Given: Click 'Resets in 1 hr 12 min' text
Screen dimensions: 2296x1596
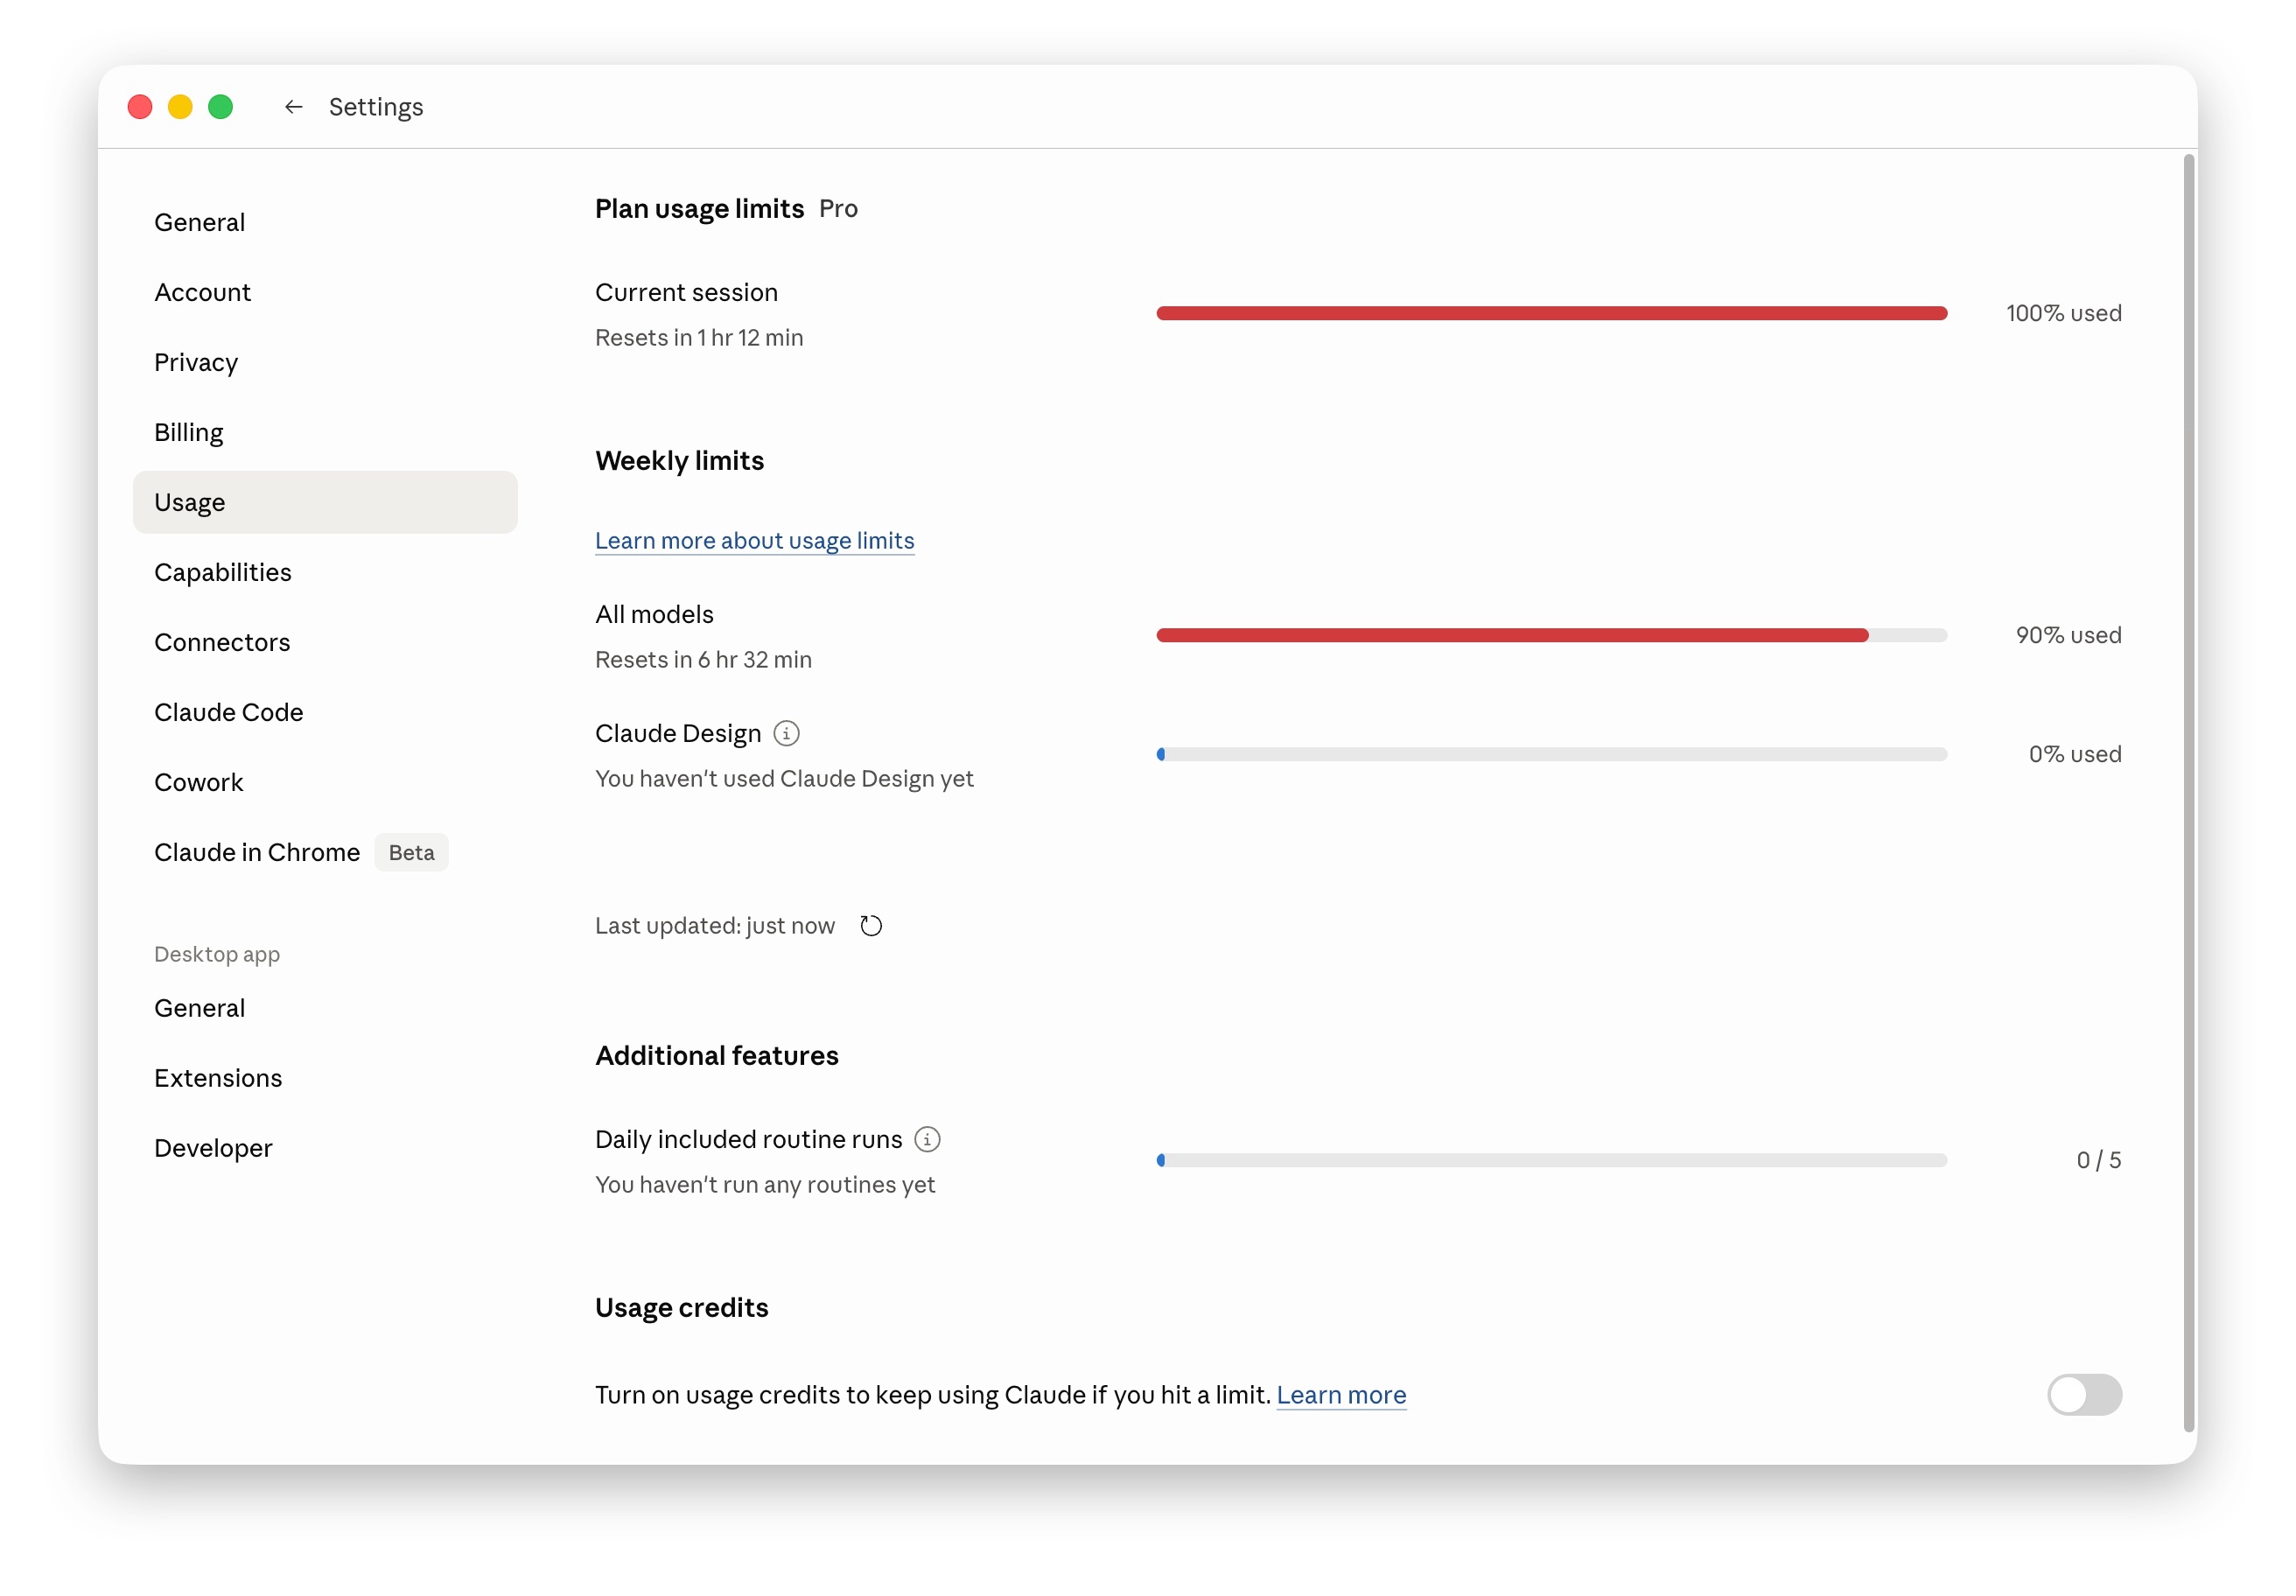Looking at the screenshot, I should coord(699,338).
